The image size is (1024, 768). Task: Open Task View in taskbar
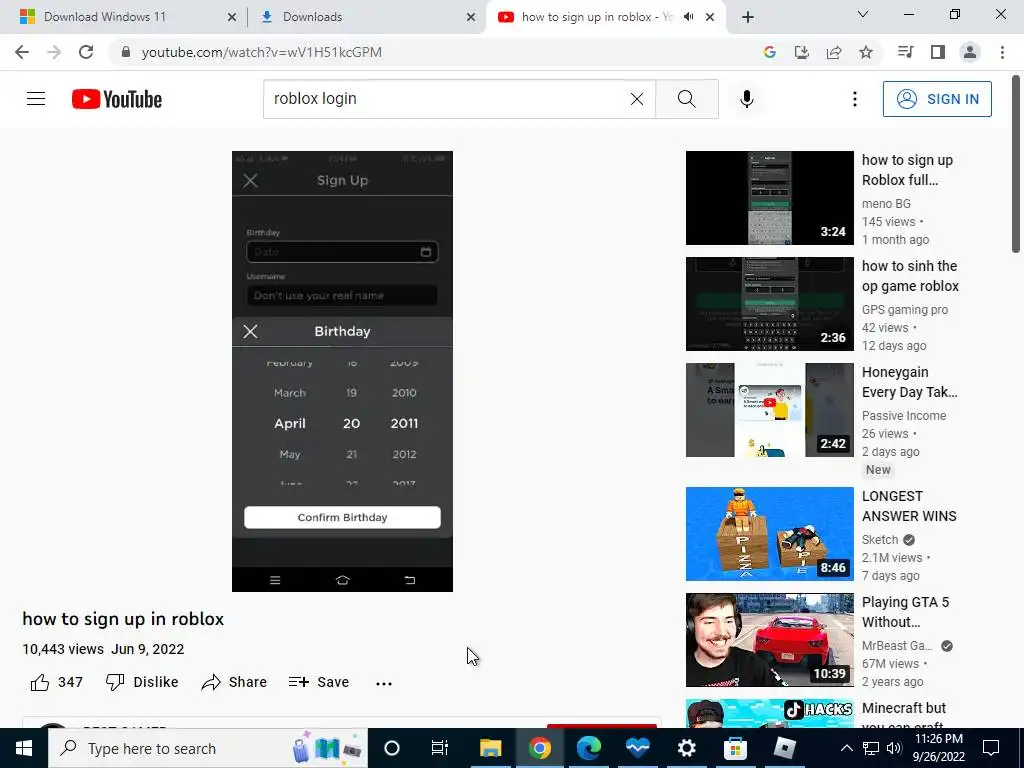(x=440, y=748)
